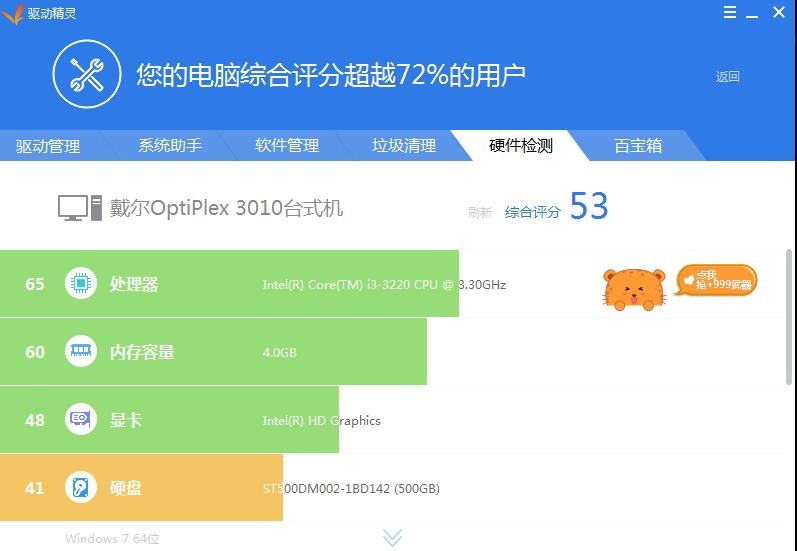Screen dimensions: 797x551
Task: Click the 4.0GB memory value
Action: 280,352
